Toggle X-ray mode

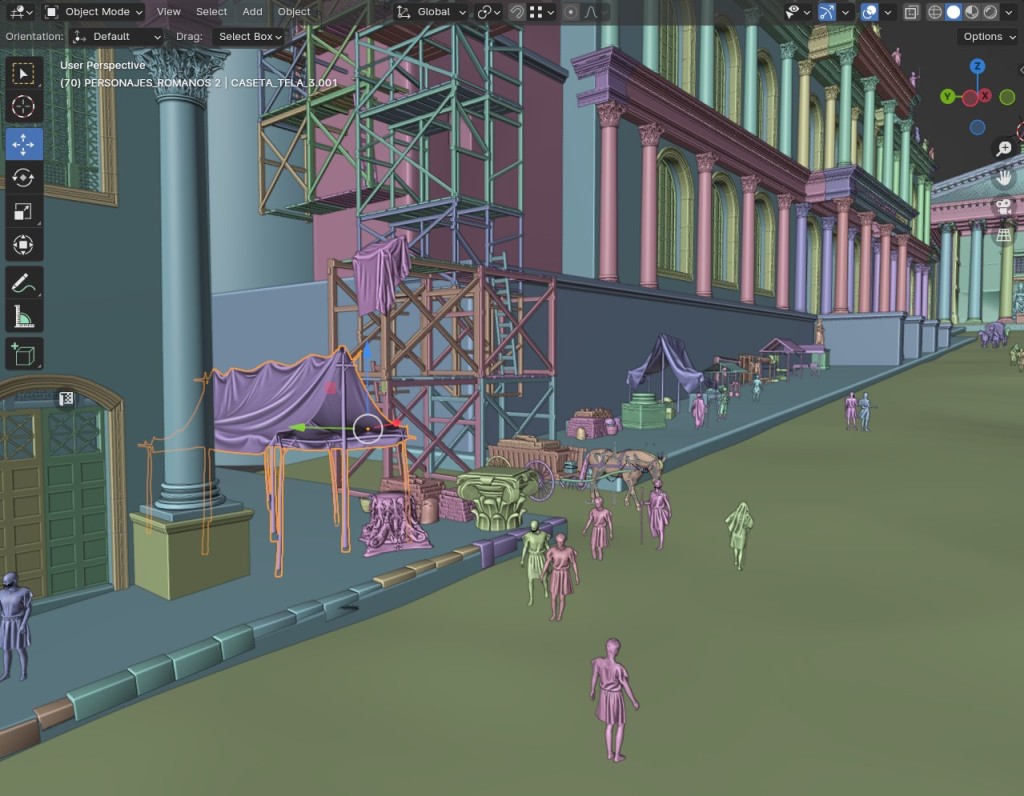[x=911, y=12]
